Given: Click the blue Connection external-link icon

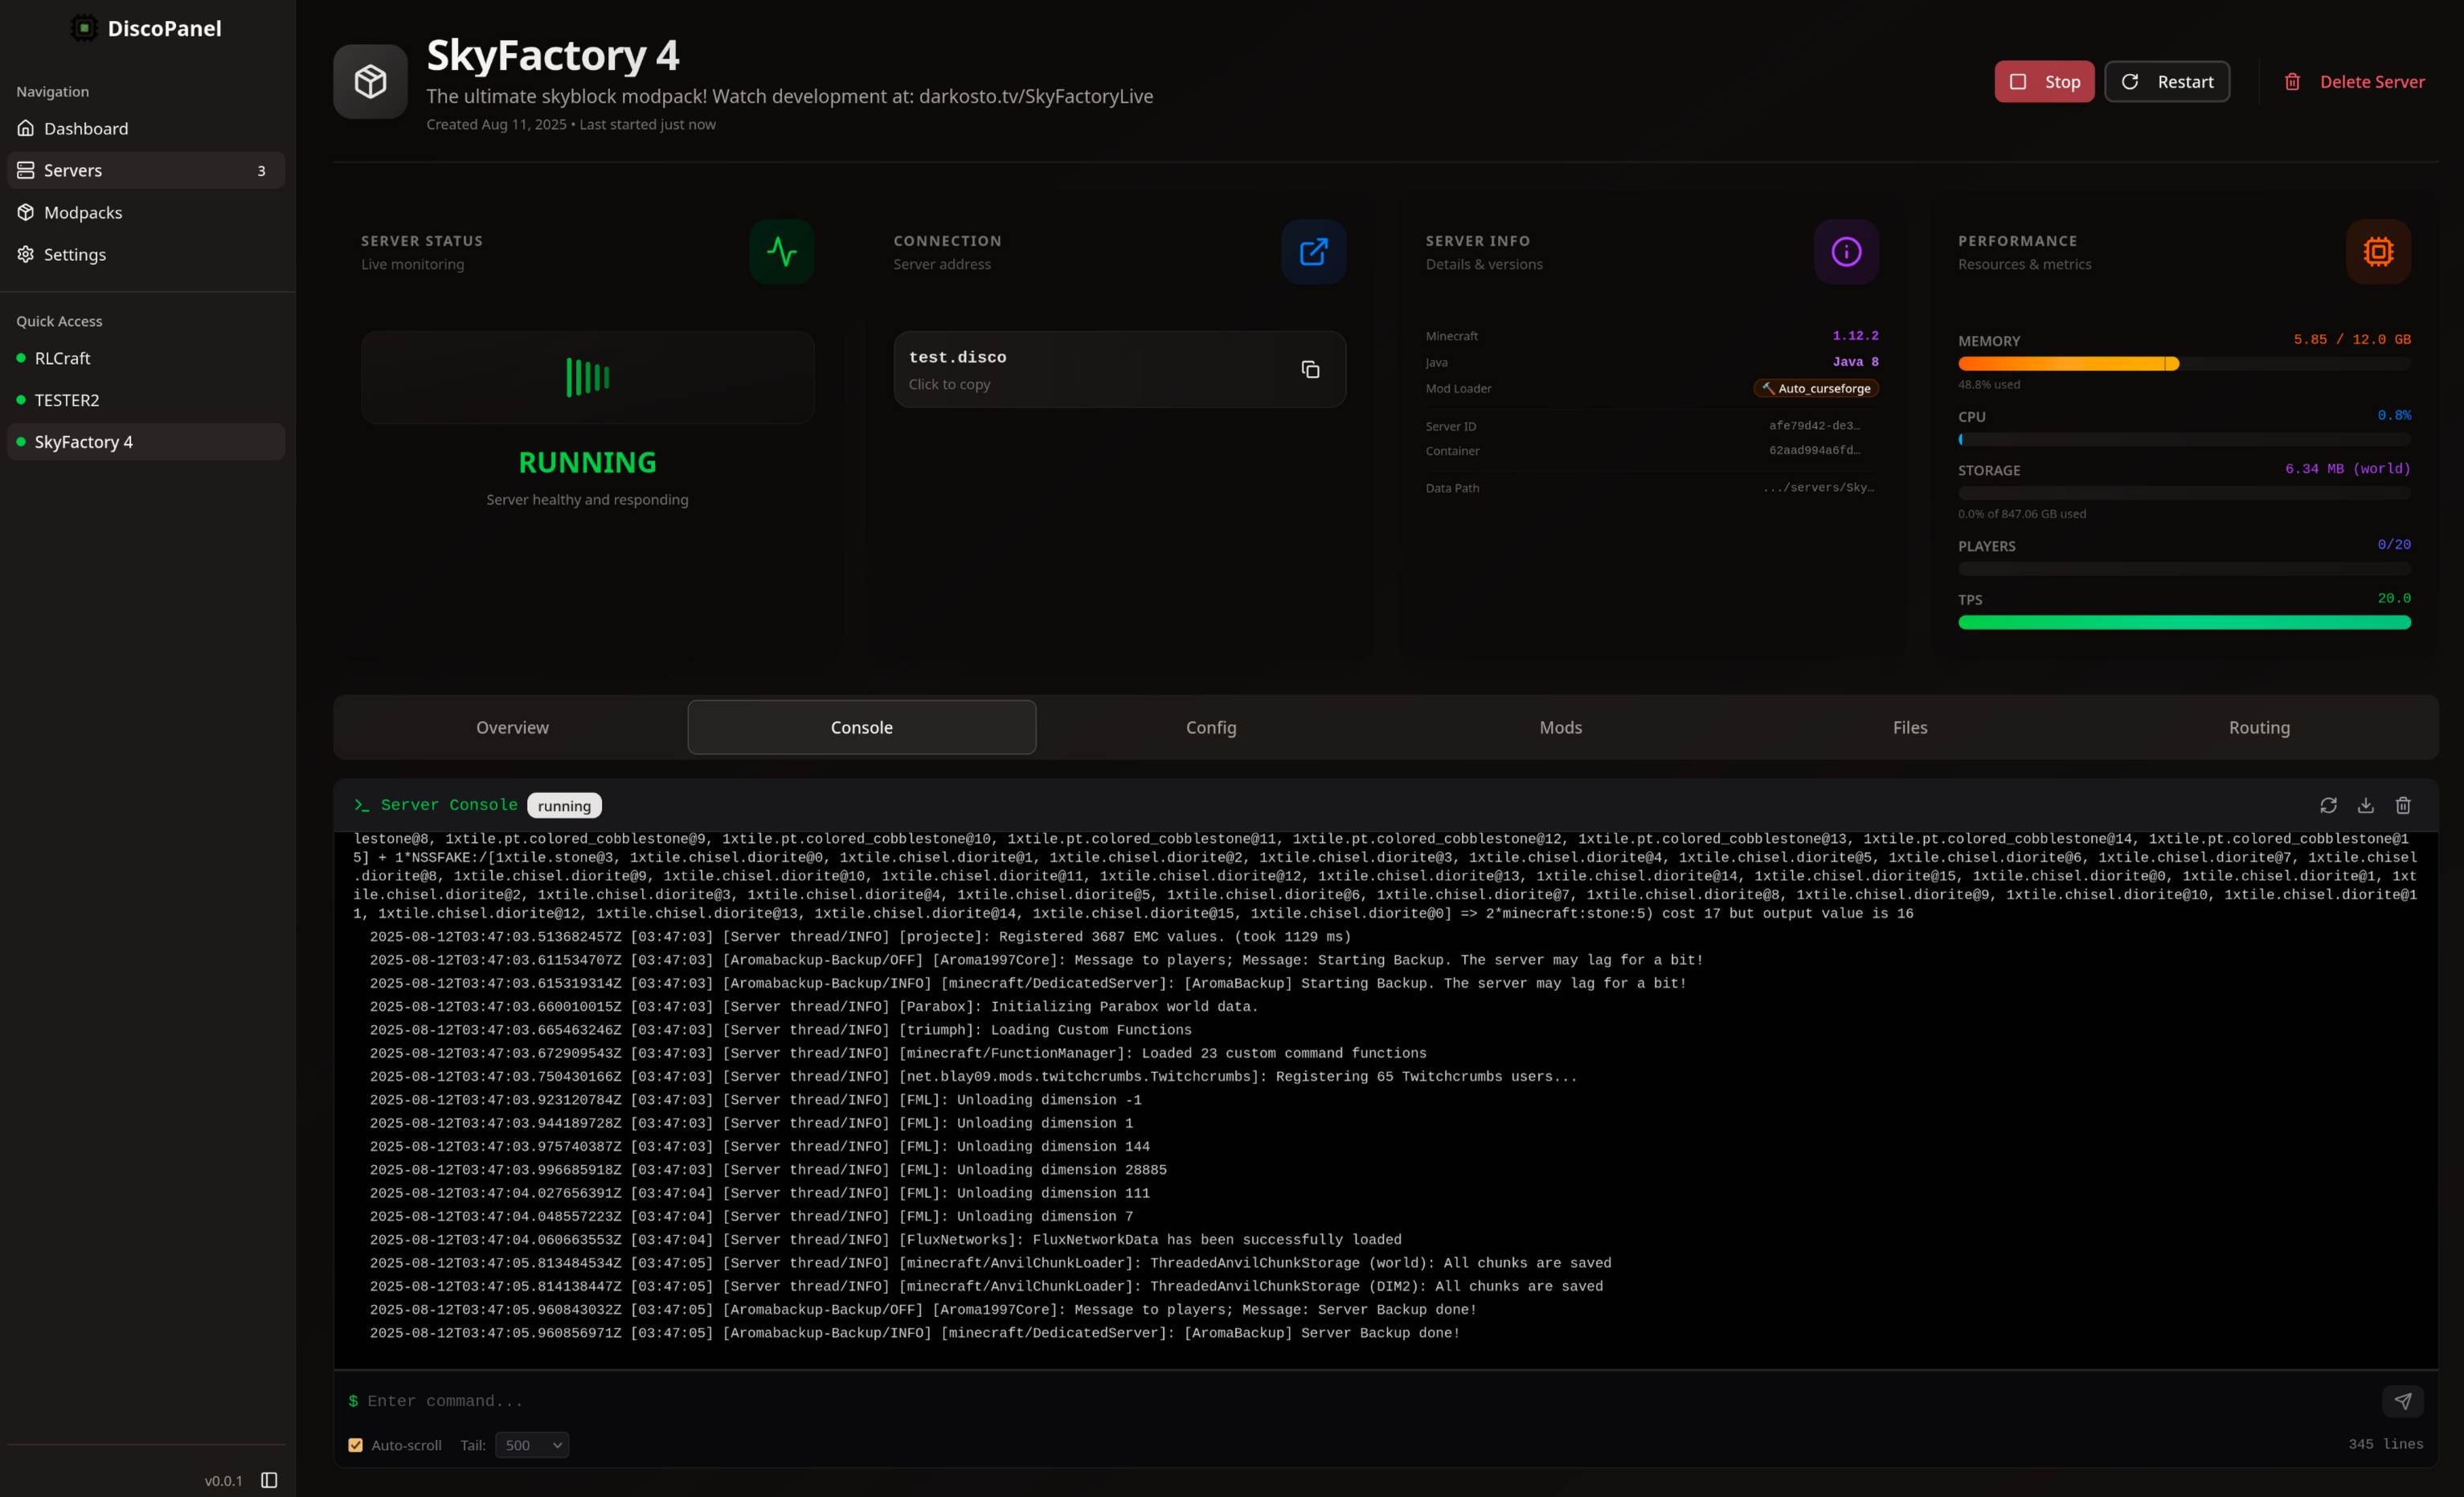Looking at the screenshot, I should pos(1314,252).
